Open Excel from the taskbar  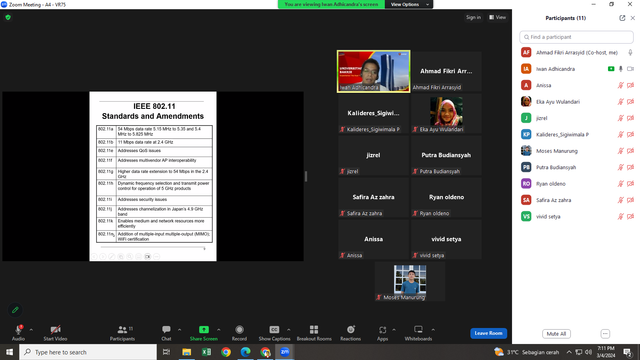(206, 352)
